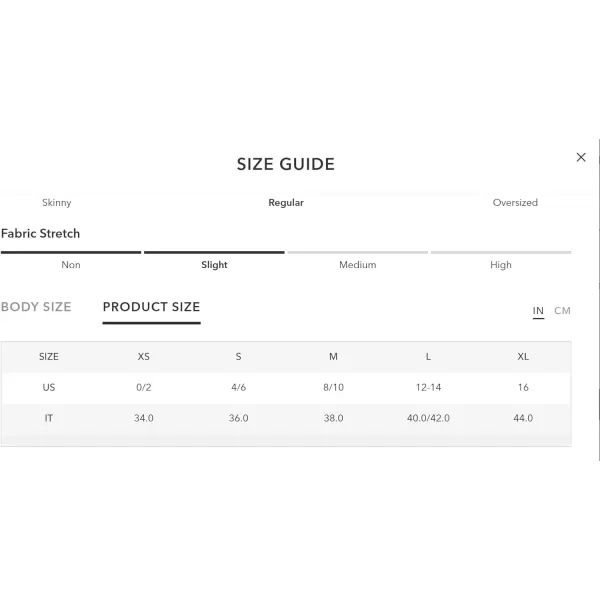Click the US size row label

[49, 387]
